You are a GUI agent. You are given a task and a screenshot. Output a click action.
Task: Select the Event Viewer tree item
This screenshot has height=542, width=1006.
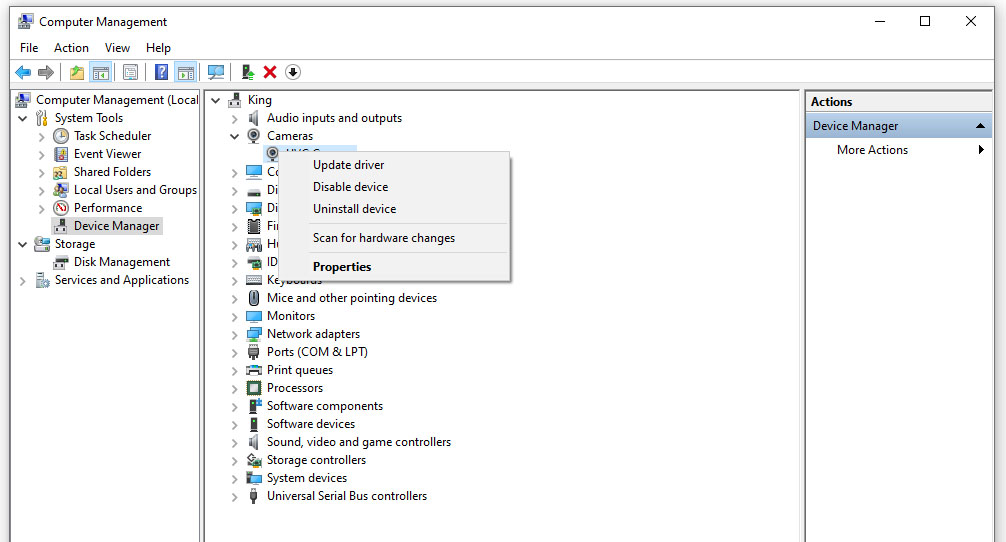click(x=107, y=154)
